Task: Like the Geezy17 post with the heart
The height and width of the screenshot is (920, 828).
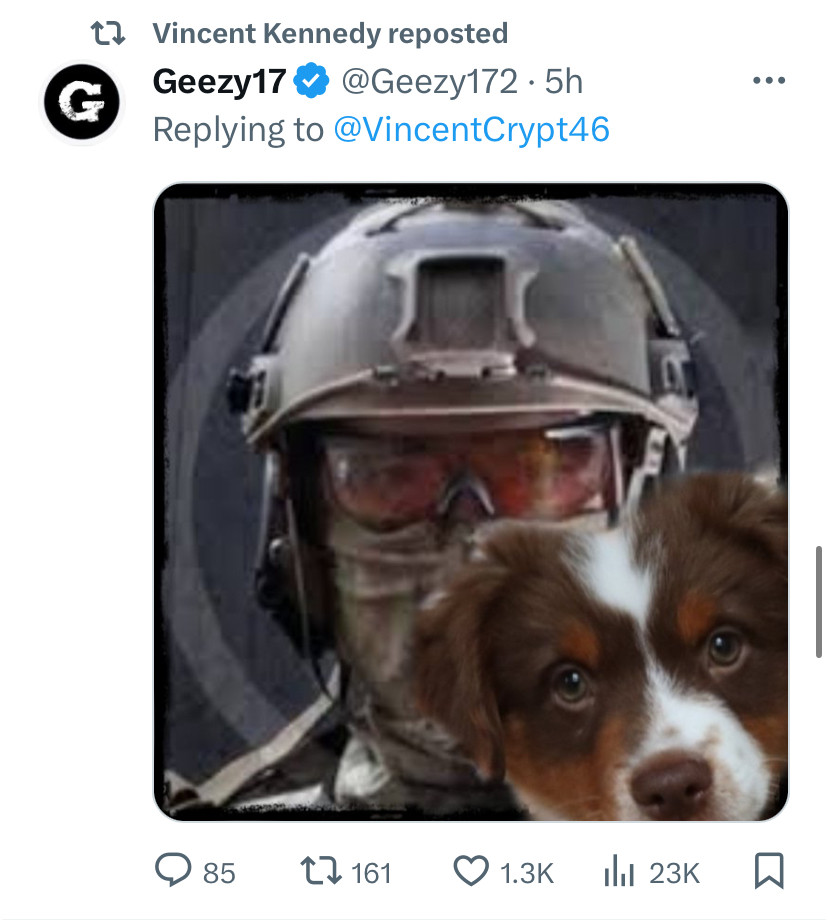Action: tap(471, 872)
